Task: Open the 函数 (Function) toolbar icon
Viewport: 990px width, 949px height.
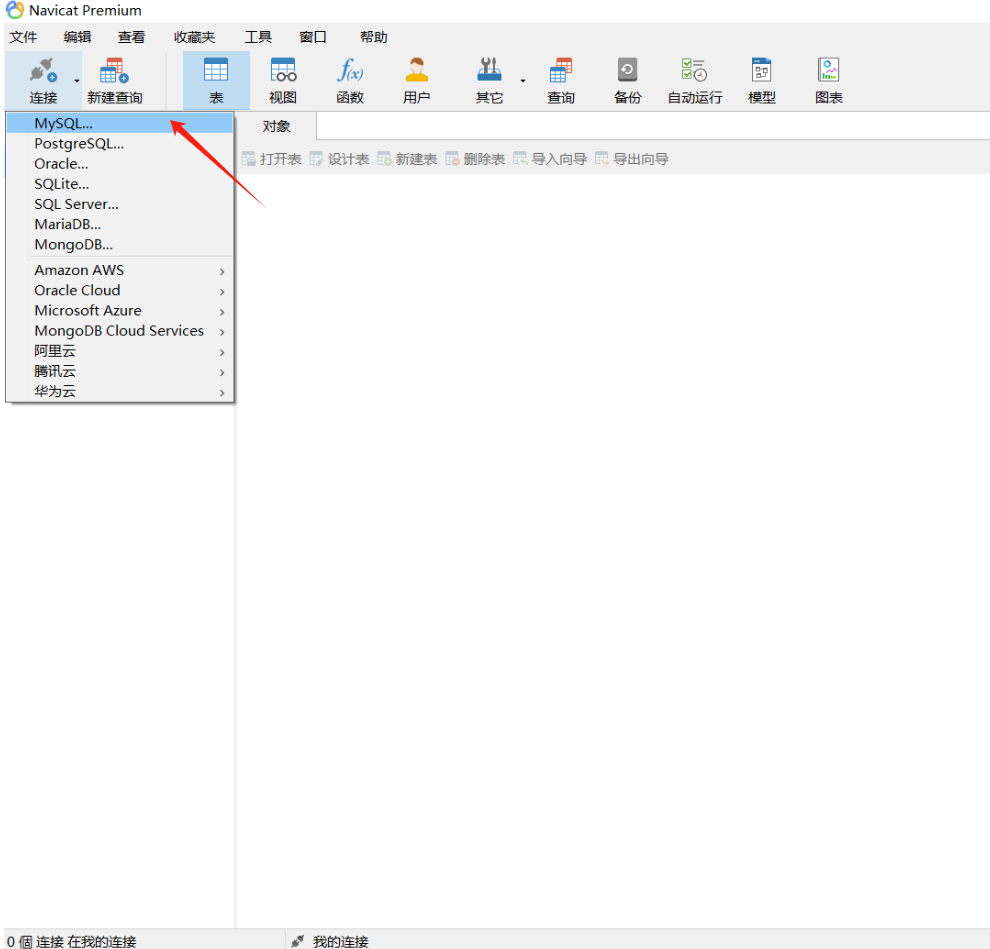Action: [x=350, y=80]
